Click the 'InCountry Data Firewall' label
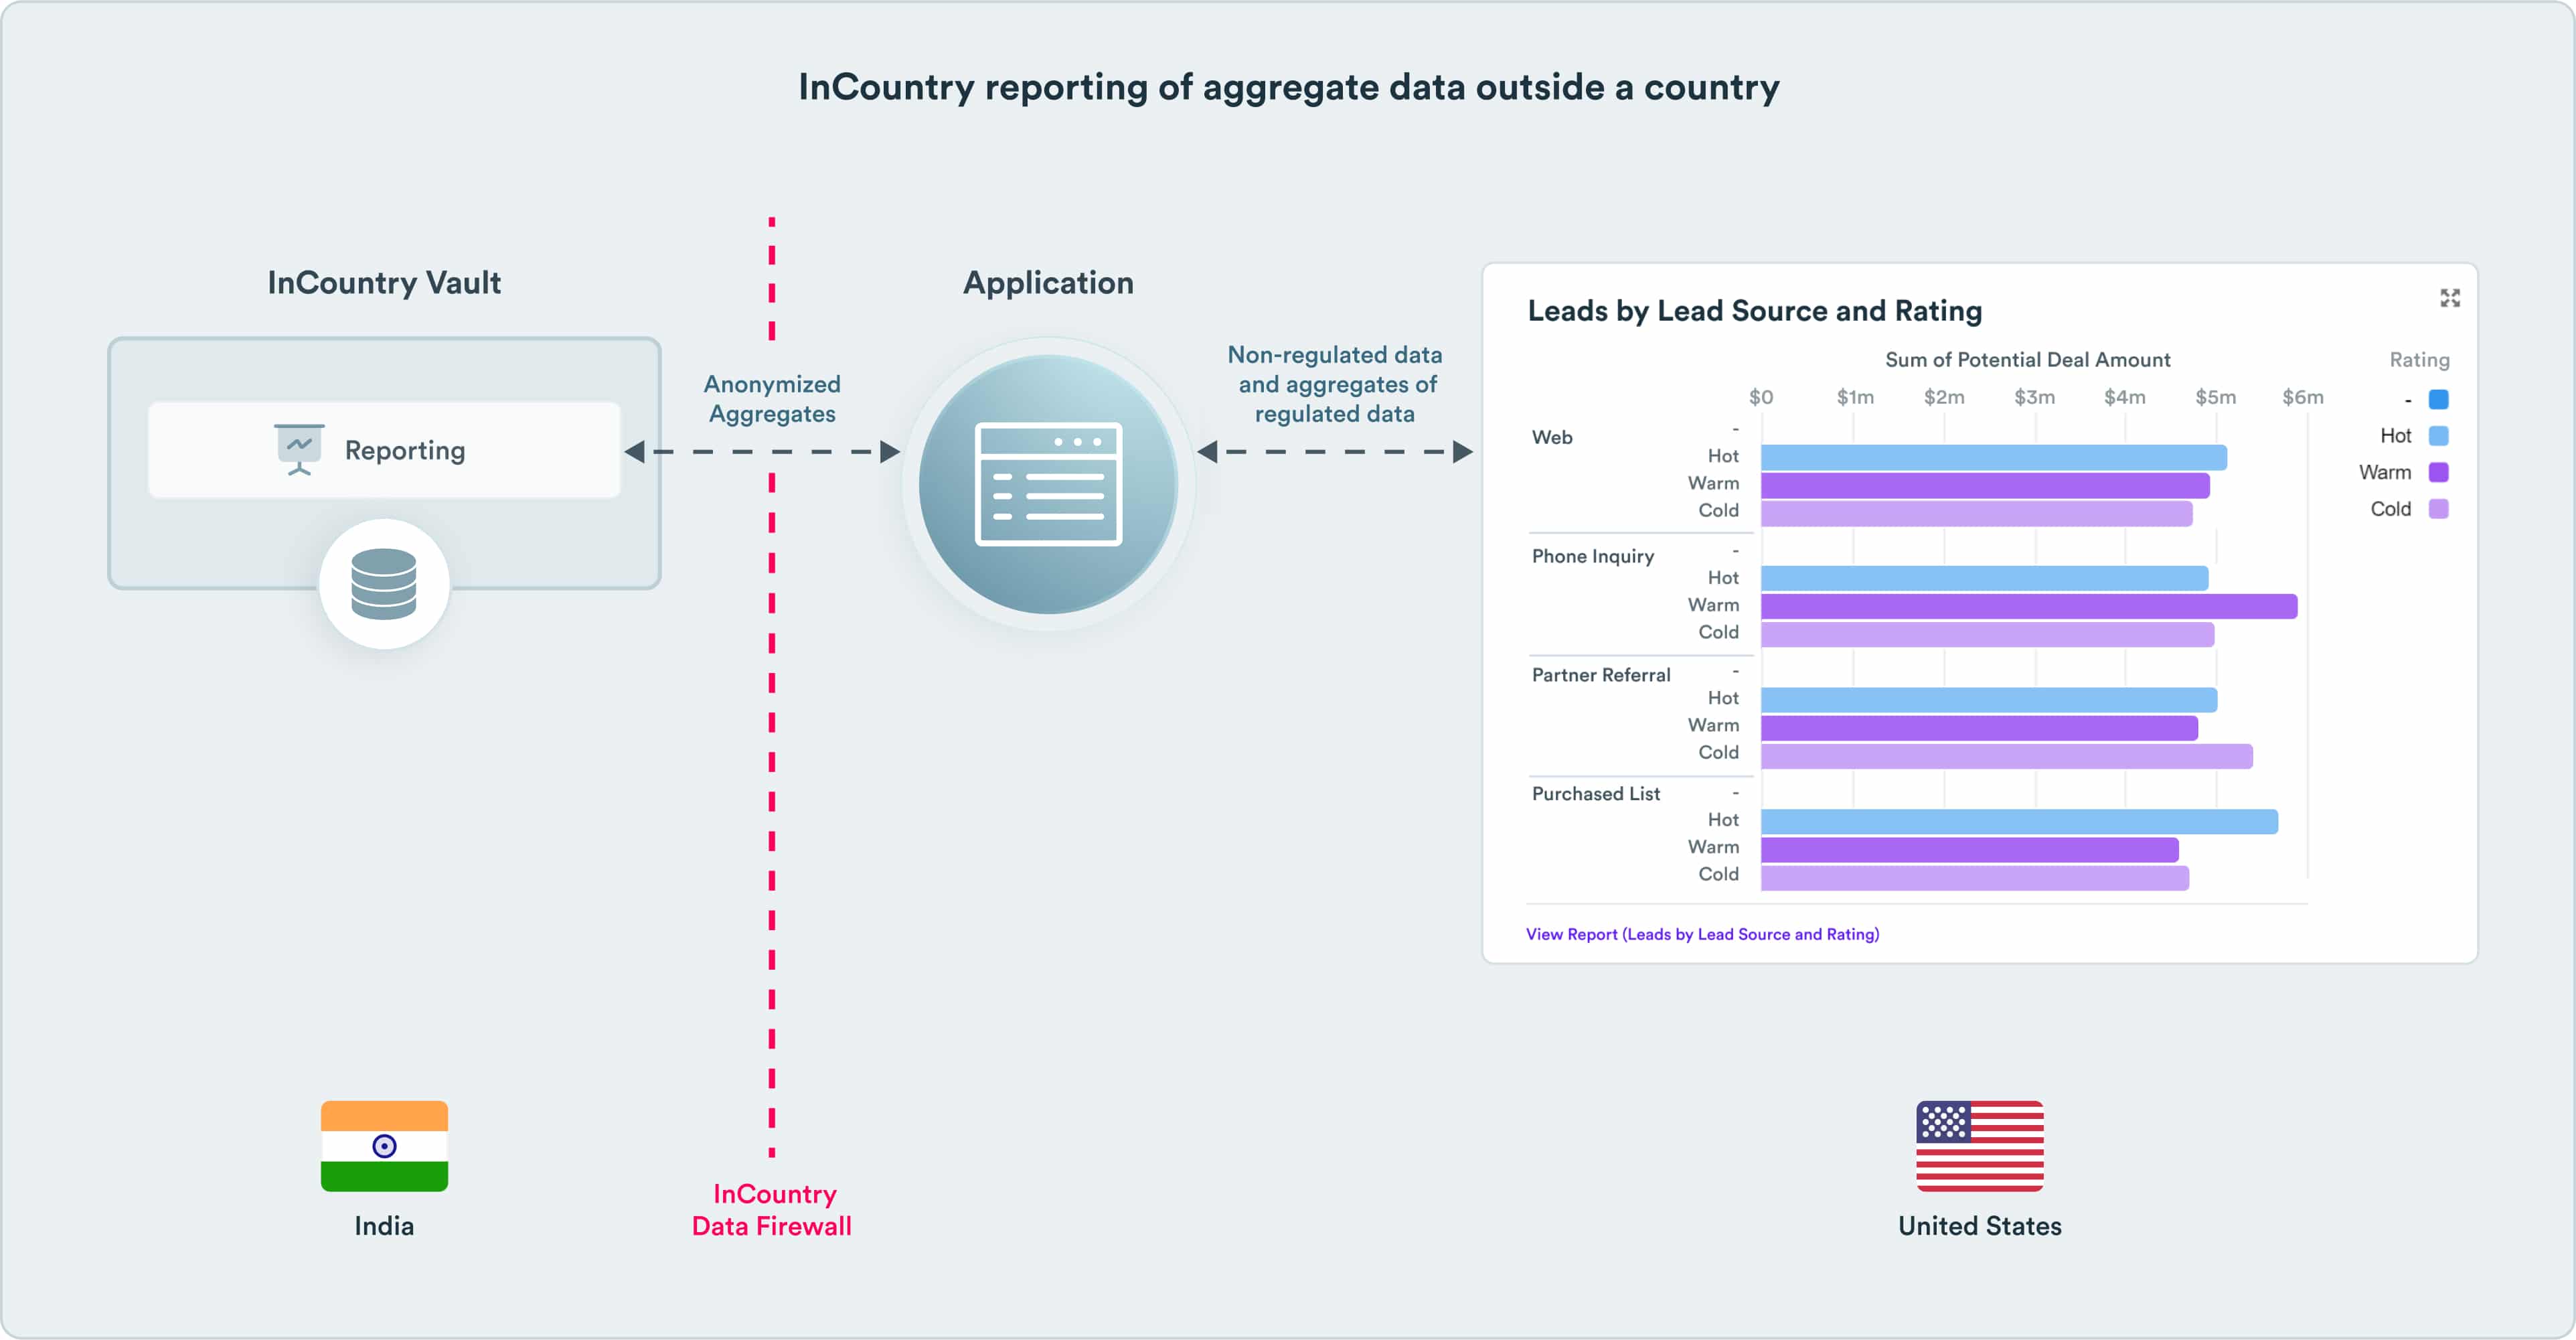The height and width of the screenshot is (1340, 2576). coord(772,1210)
